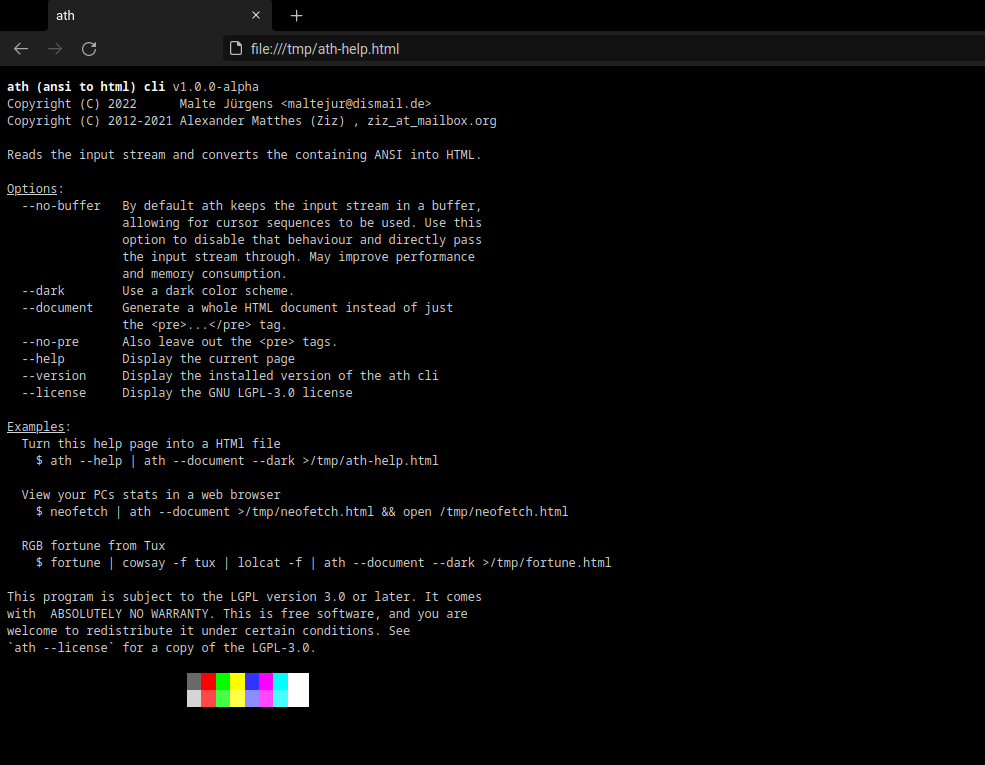Screen dimensions: 985x765
Task: Pick the light cyan swatch in the bottom row
Action: point(281,698)
